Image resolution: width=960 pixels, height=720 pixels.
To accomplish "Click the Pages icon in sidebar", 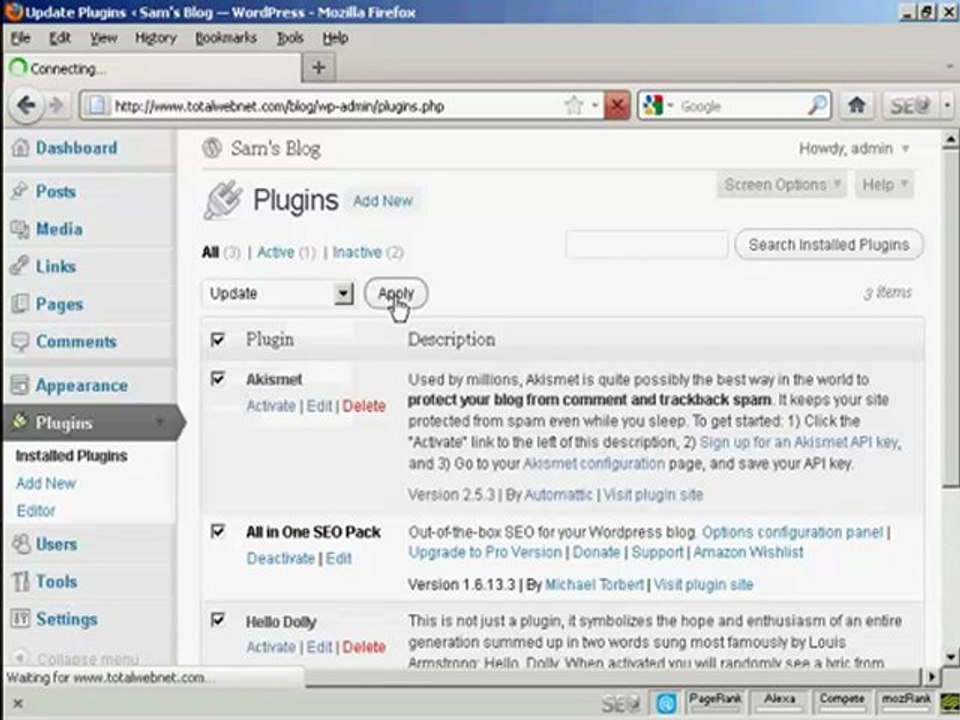I will pos(20,304).
